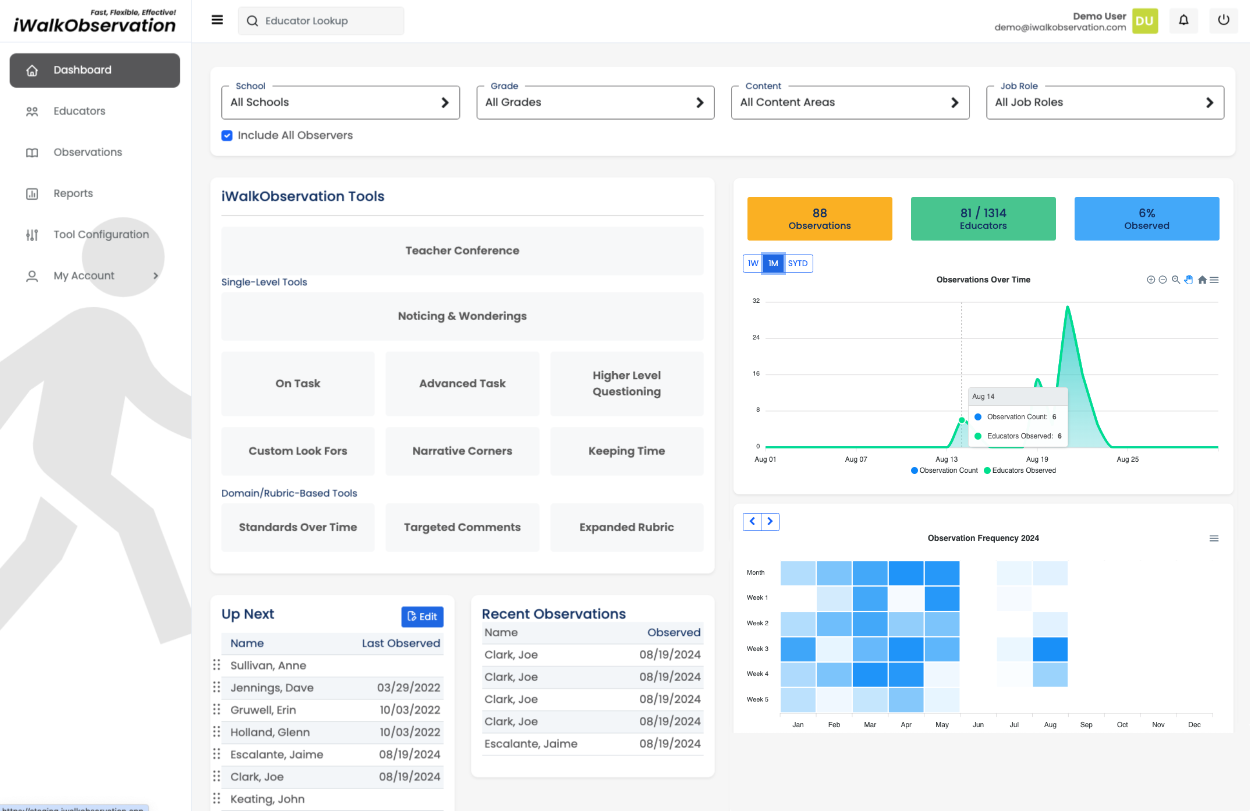The width and height of the screenshot is (1250, 811).
Task: Launch Teacher Conference tool
Action: 462,251
